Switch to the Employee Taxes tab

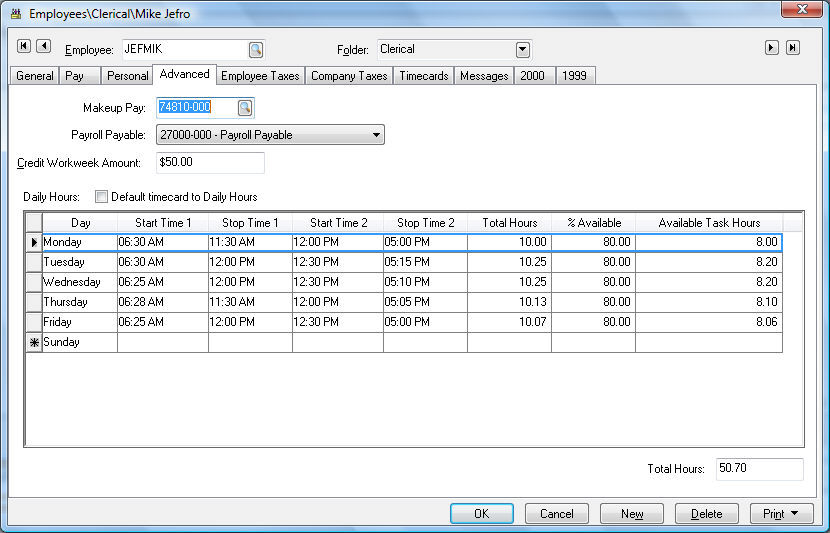pos(260,76)
